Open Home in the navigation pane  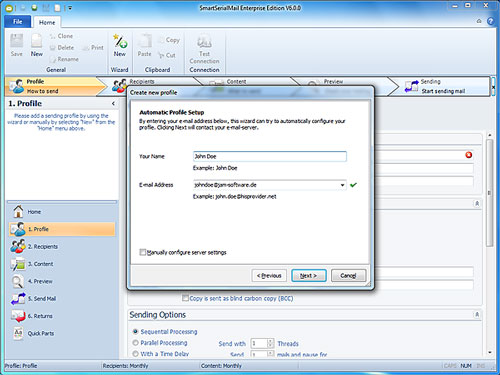62,212
